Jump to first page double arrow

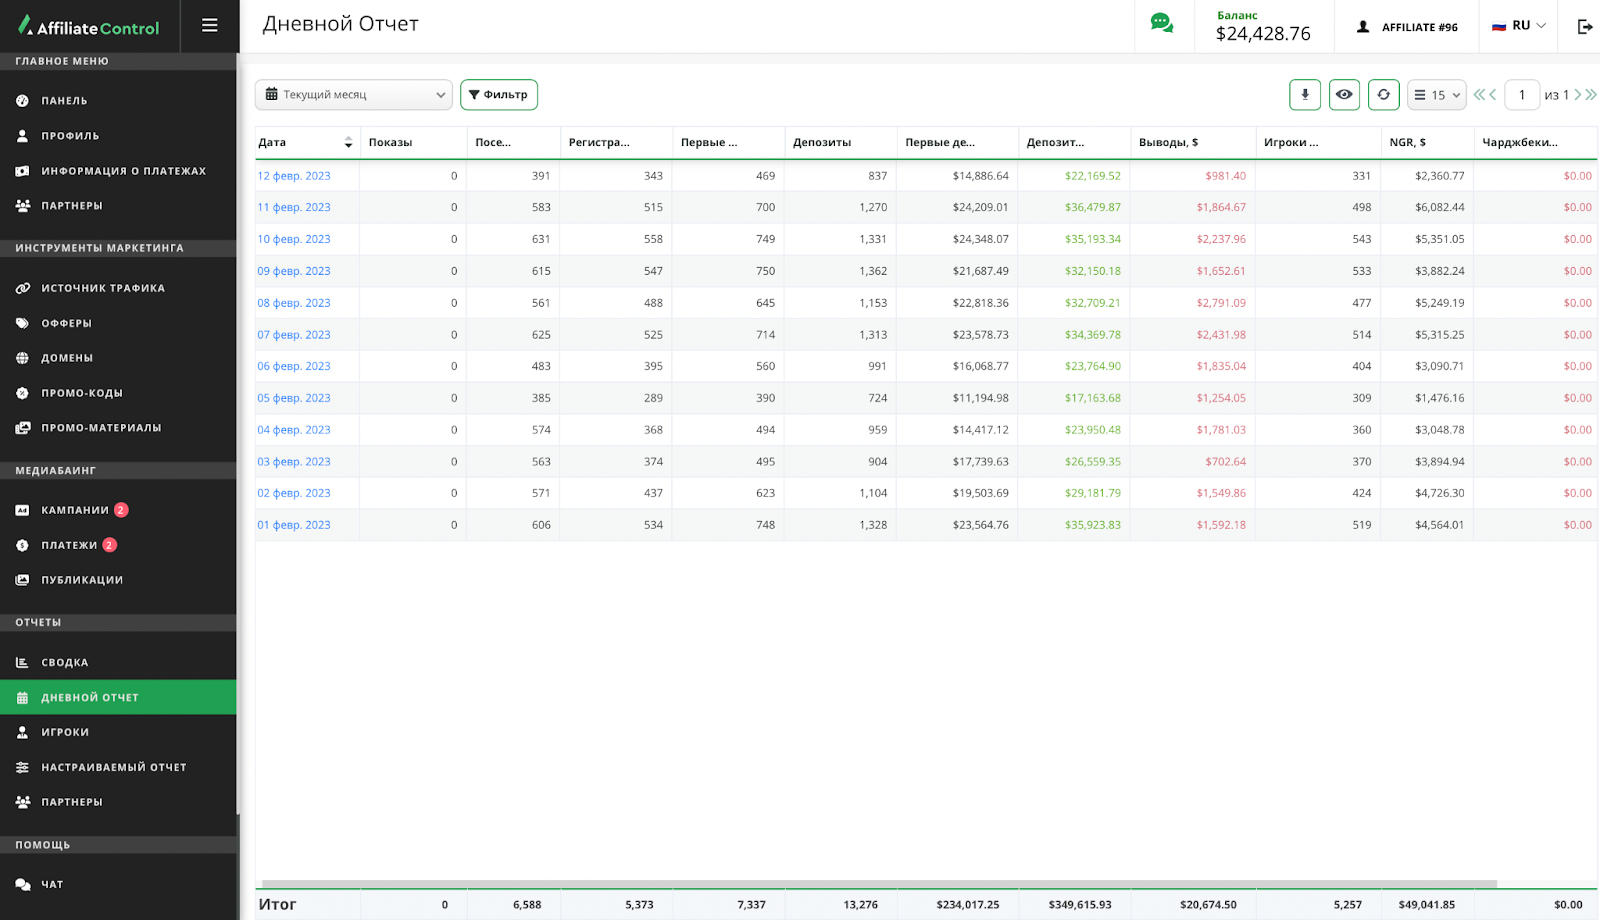tap(1479, 95)
